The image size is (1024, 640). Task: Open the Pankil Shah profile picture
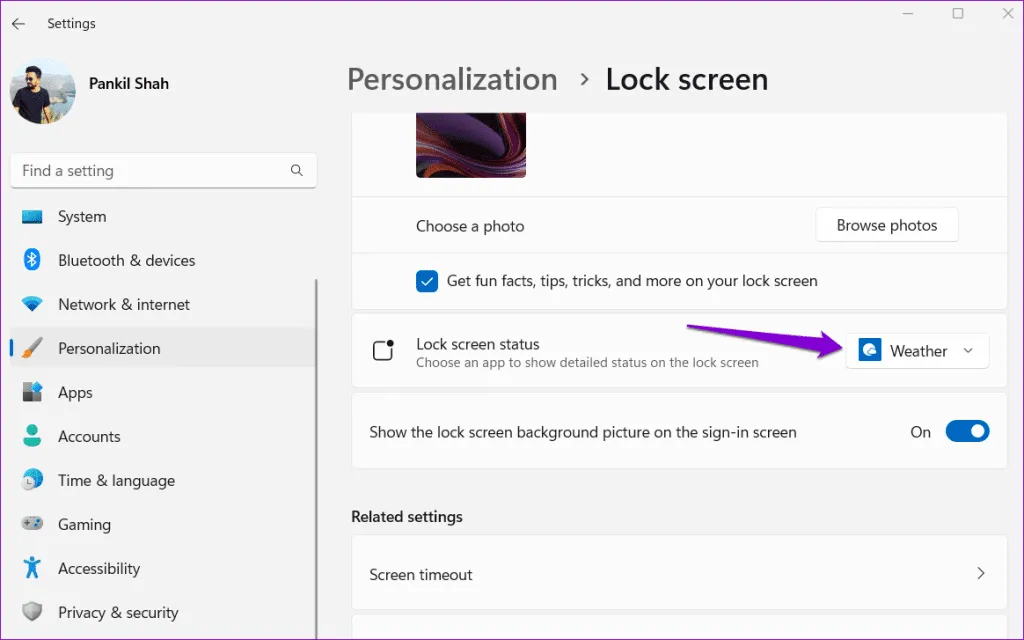tap(42, 91)
